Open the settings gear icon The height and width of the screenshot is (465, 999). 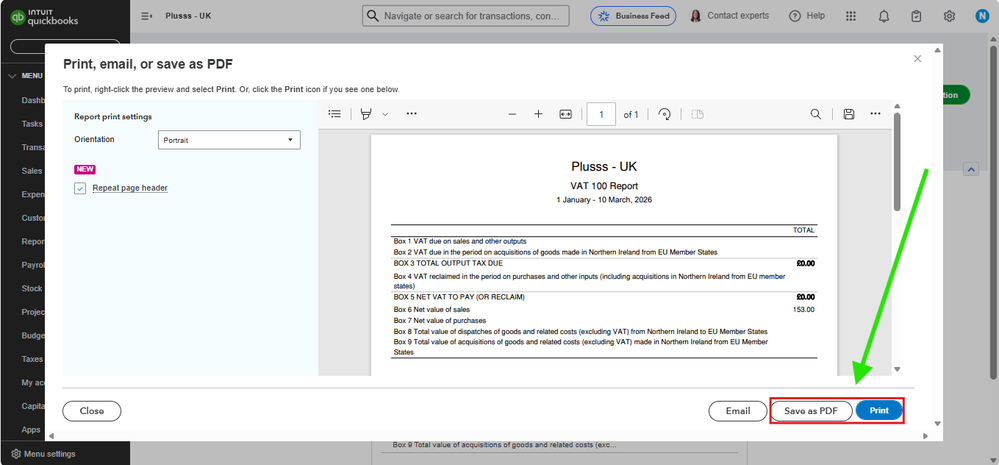pyautogui.click(x=949, y=17)
